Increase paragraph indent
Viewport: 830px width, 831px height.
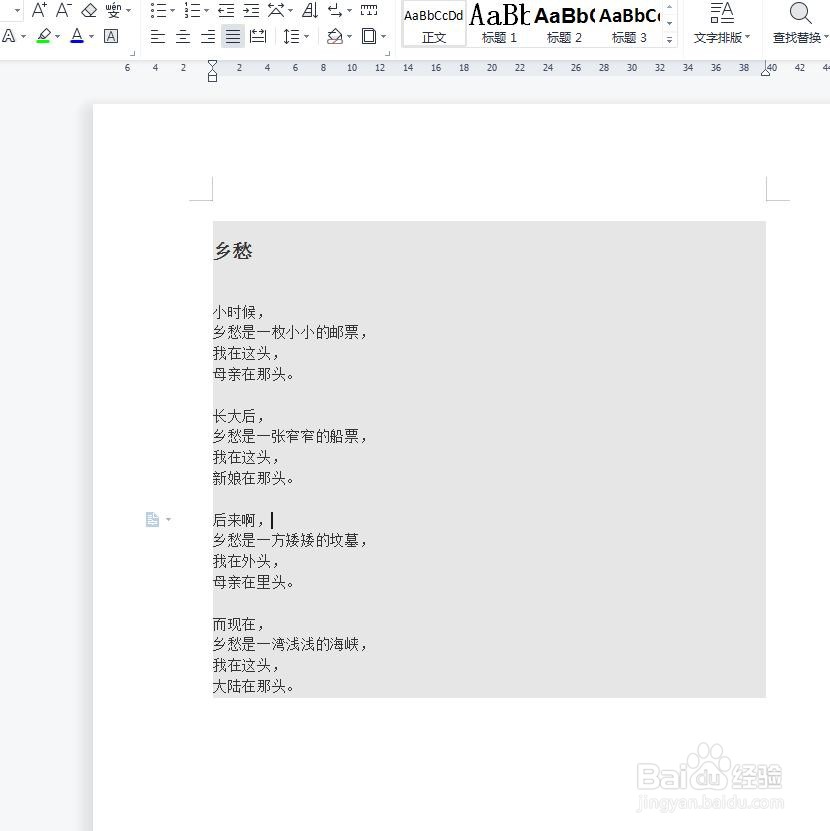click(x=251, y=10)
